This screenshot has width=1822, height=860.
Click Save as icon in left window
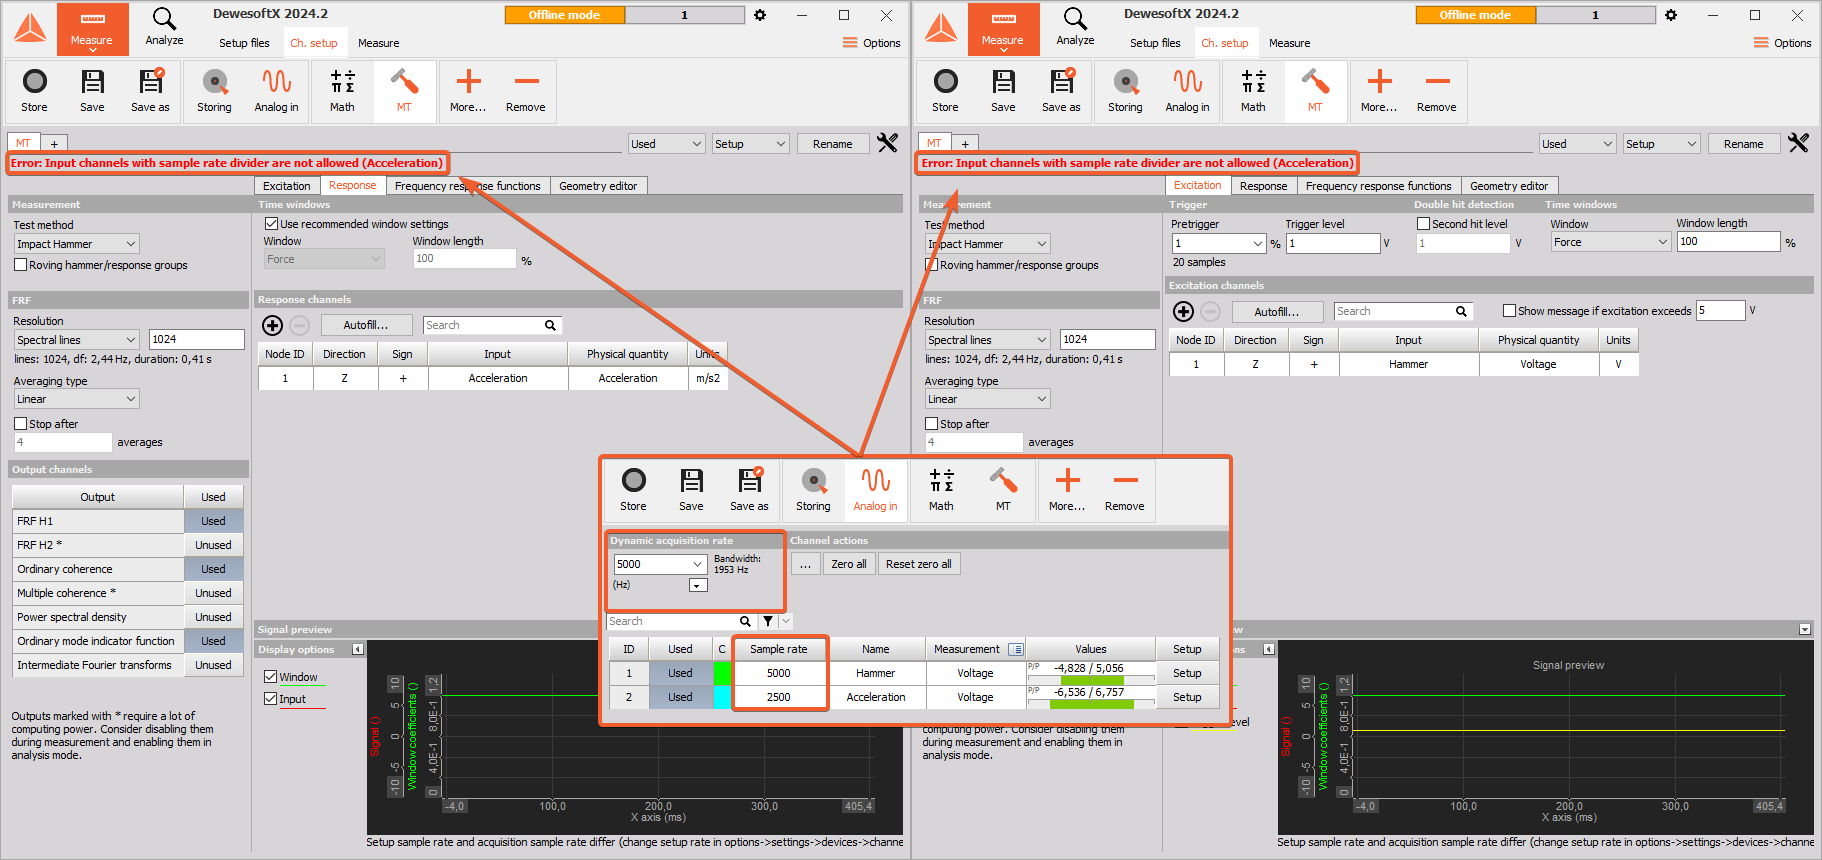(x=150, y=90)
